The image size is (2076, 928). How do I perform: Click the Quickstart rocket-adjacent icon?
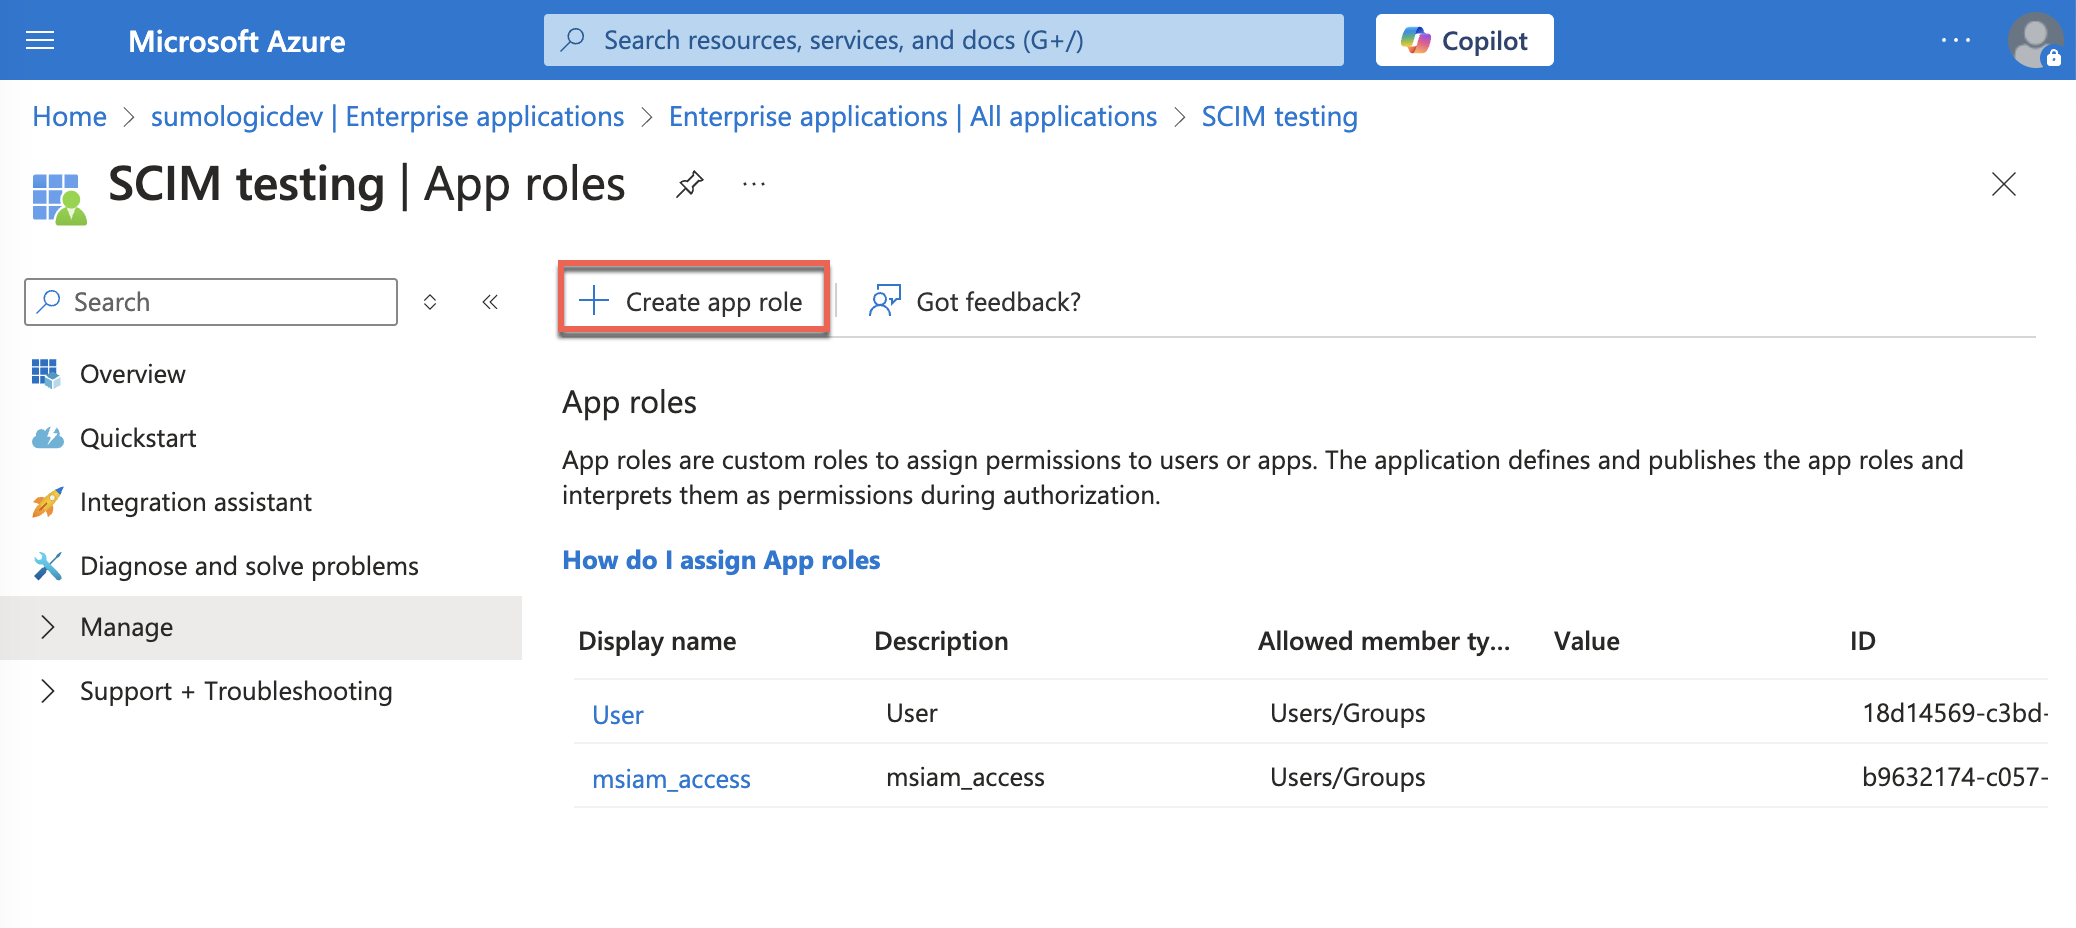47,437
